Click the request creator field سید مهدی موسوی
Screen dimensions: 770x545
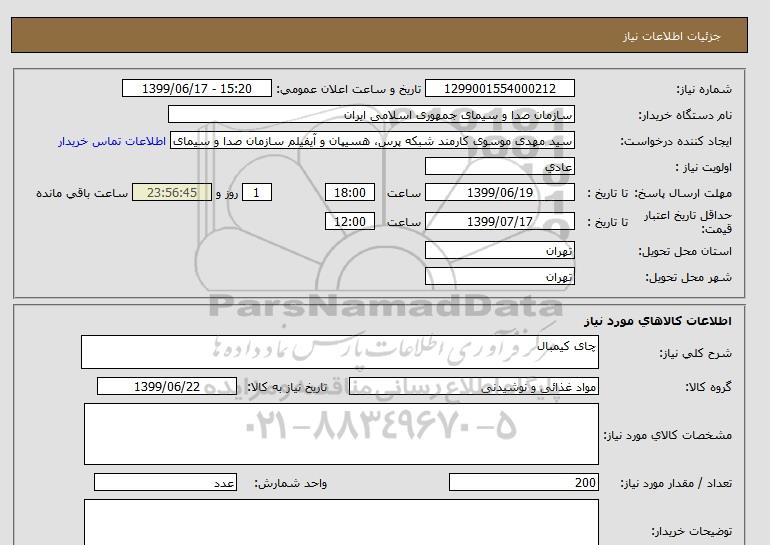[x=372, y=141]
